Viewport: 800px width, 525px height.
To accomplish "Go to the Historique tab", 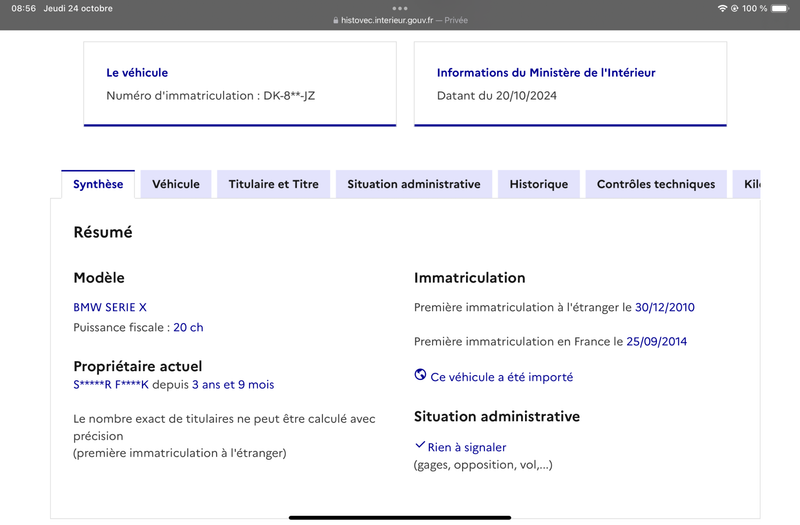I will coord(539,184).
